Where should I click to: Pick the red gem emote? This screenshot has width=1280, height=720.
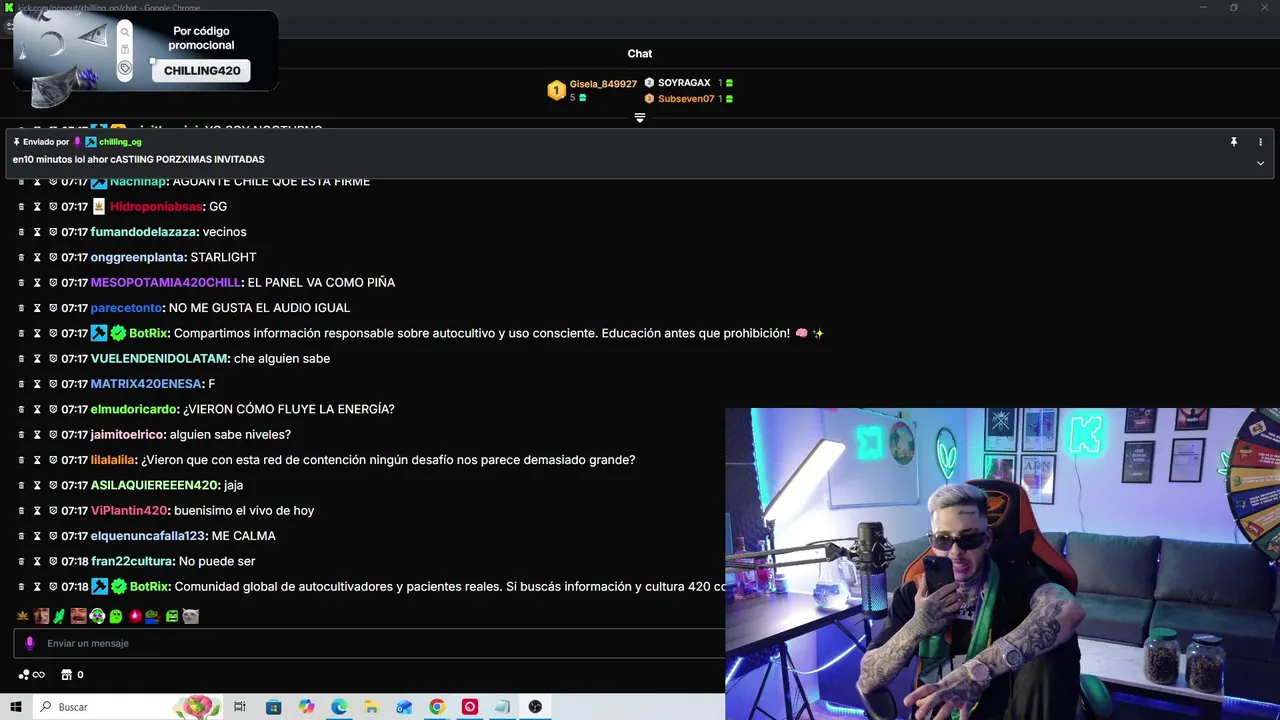coord(134,616)
